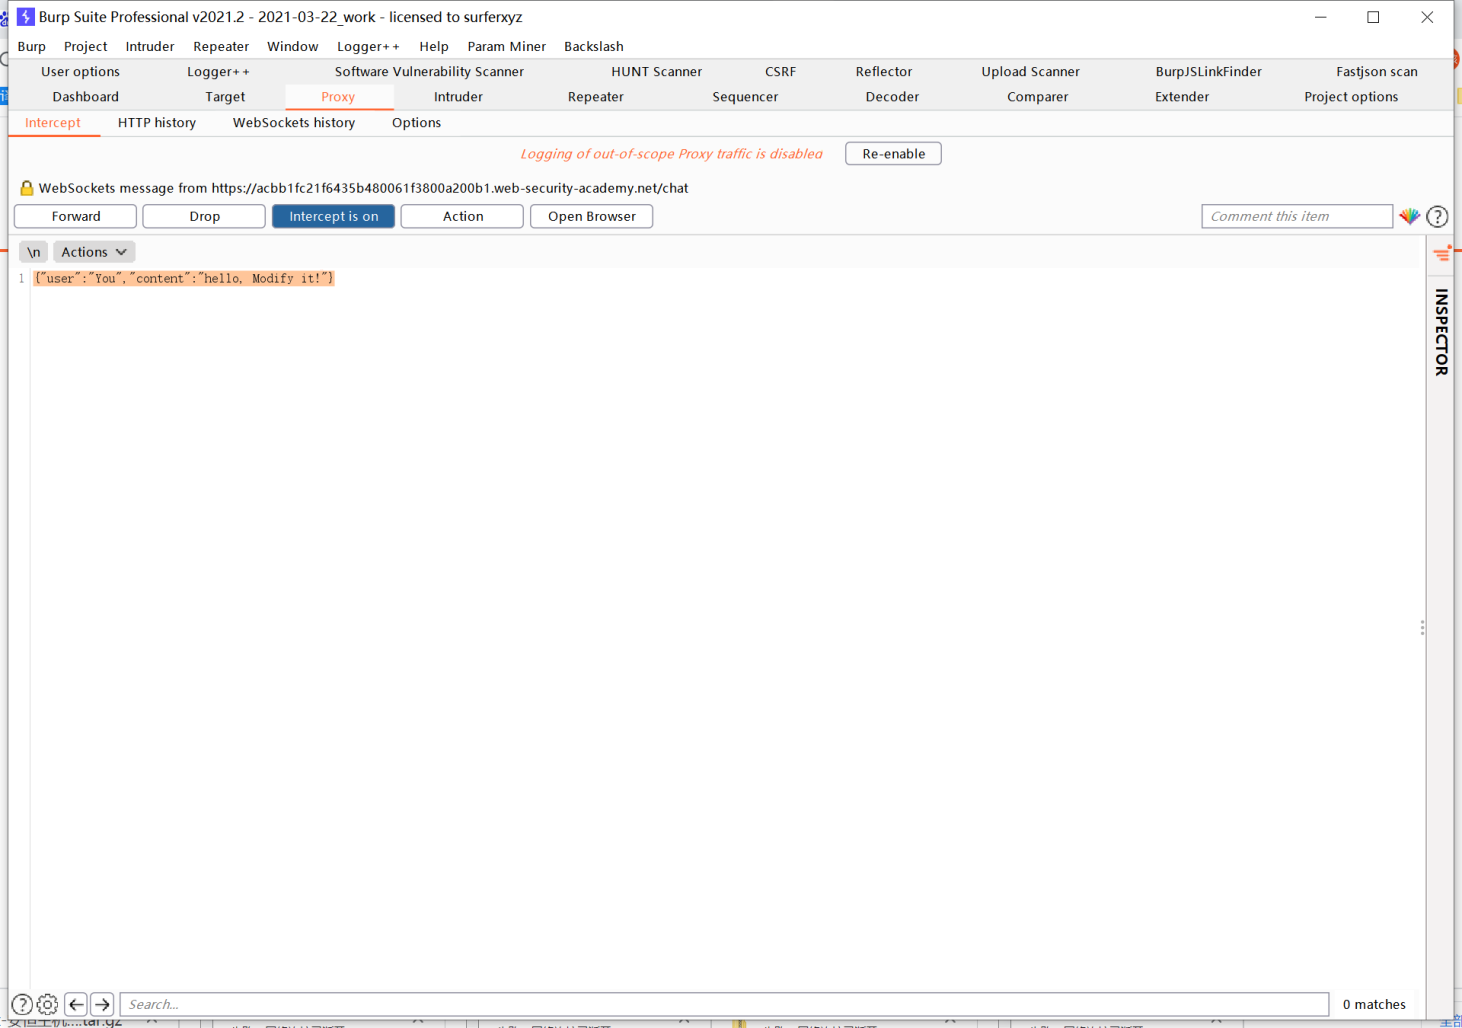Screen dimensions: 1462x1028
Task: Click the lock icon beside WebSockets message
Action: pyautogui.click(x=26, y=188)
